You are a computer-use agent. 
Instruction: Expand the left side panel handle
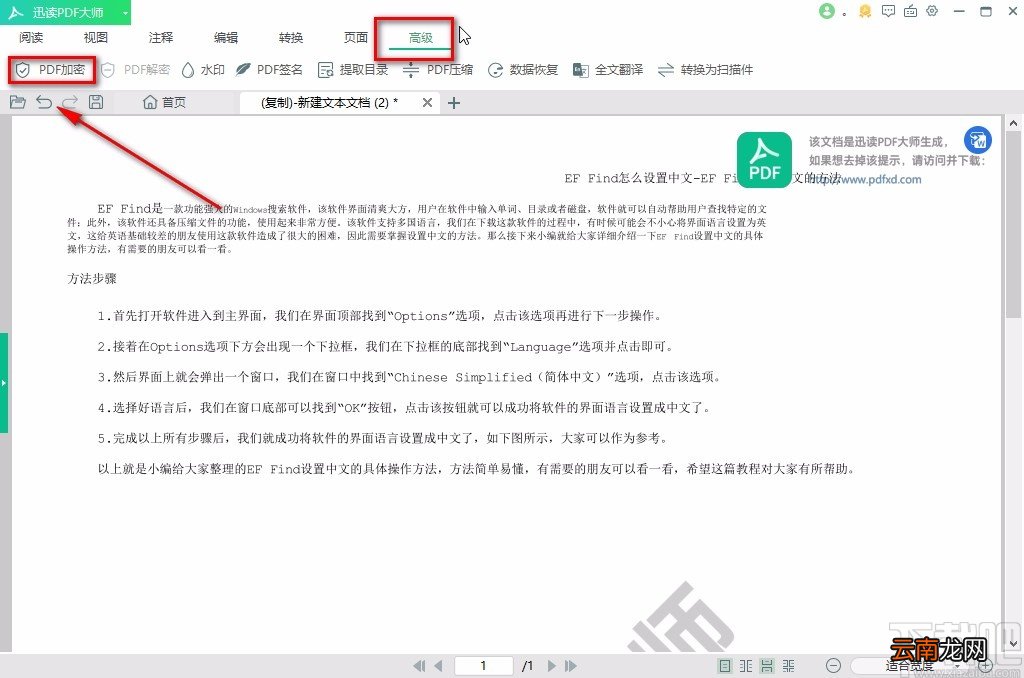tap(3, 383)
